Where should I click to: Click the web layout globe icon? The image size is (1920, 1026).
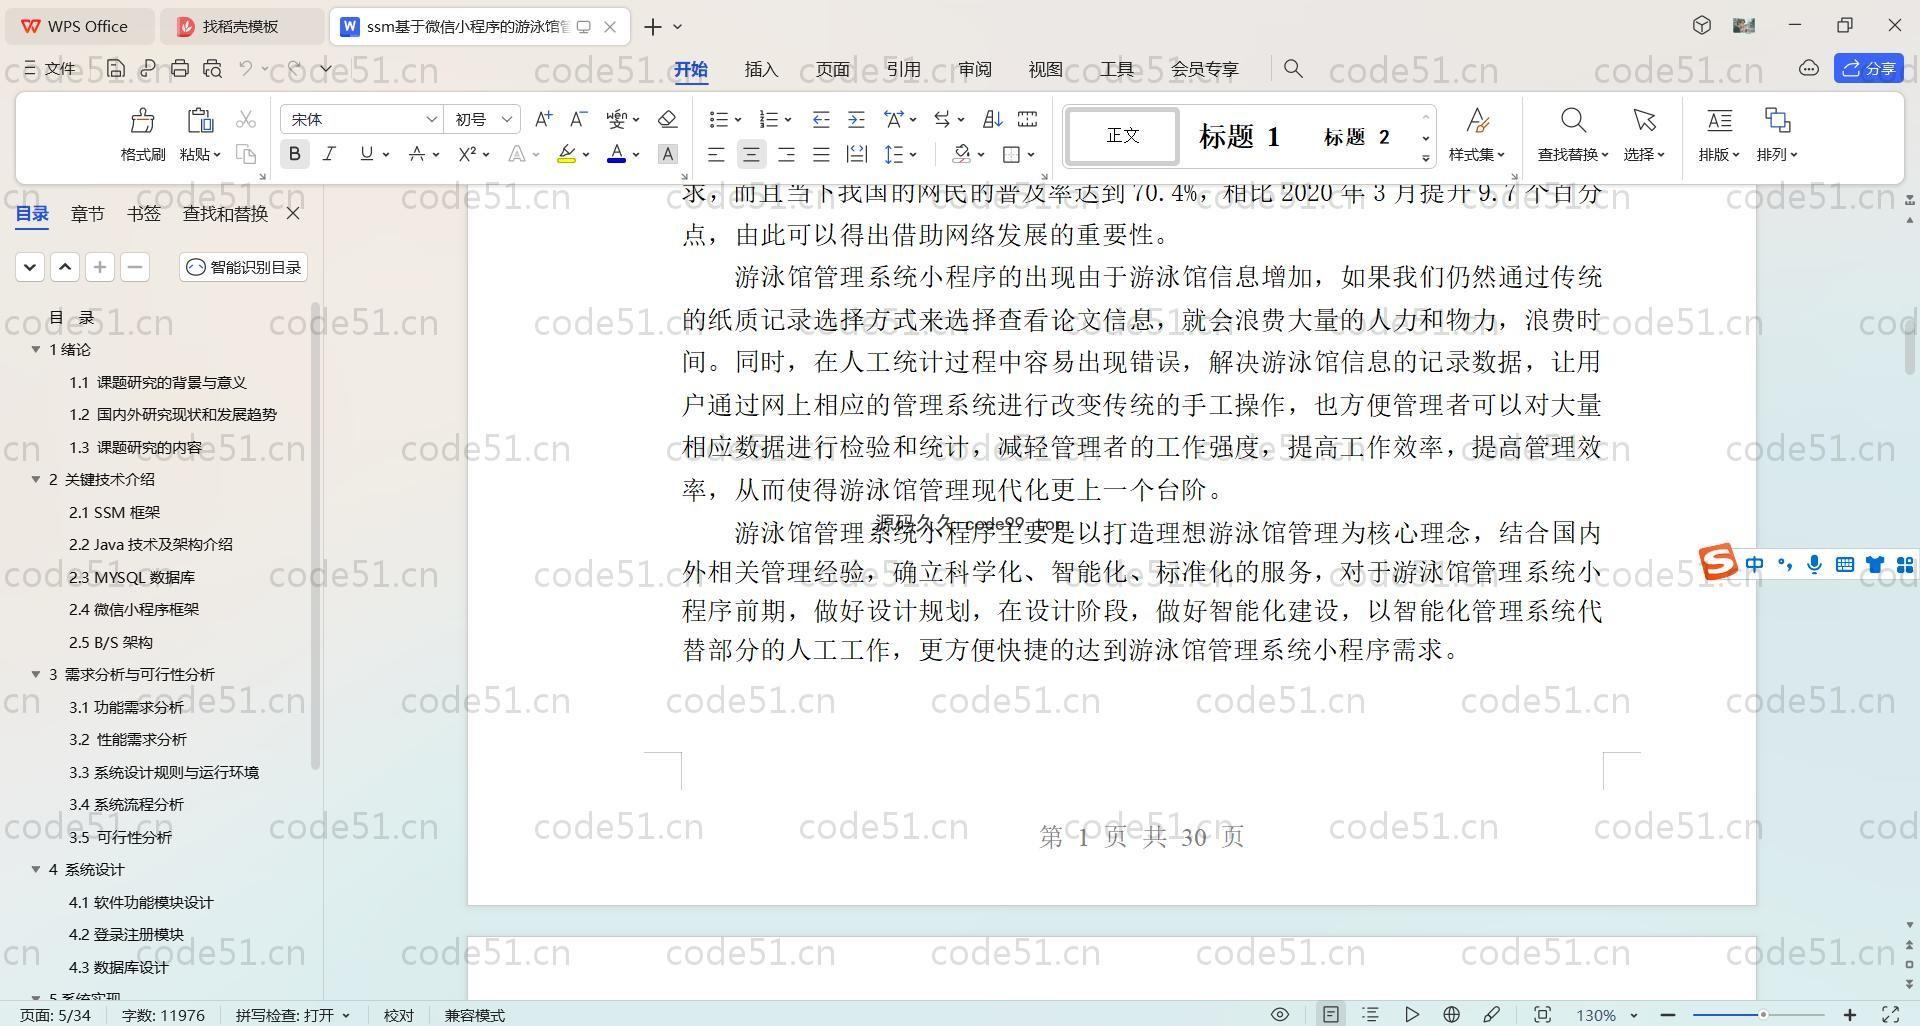point(1451,1014)
